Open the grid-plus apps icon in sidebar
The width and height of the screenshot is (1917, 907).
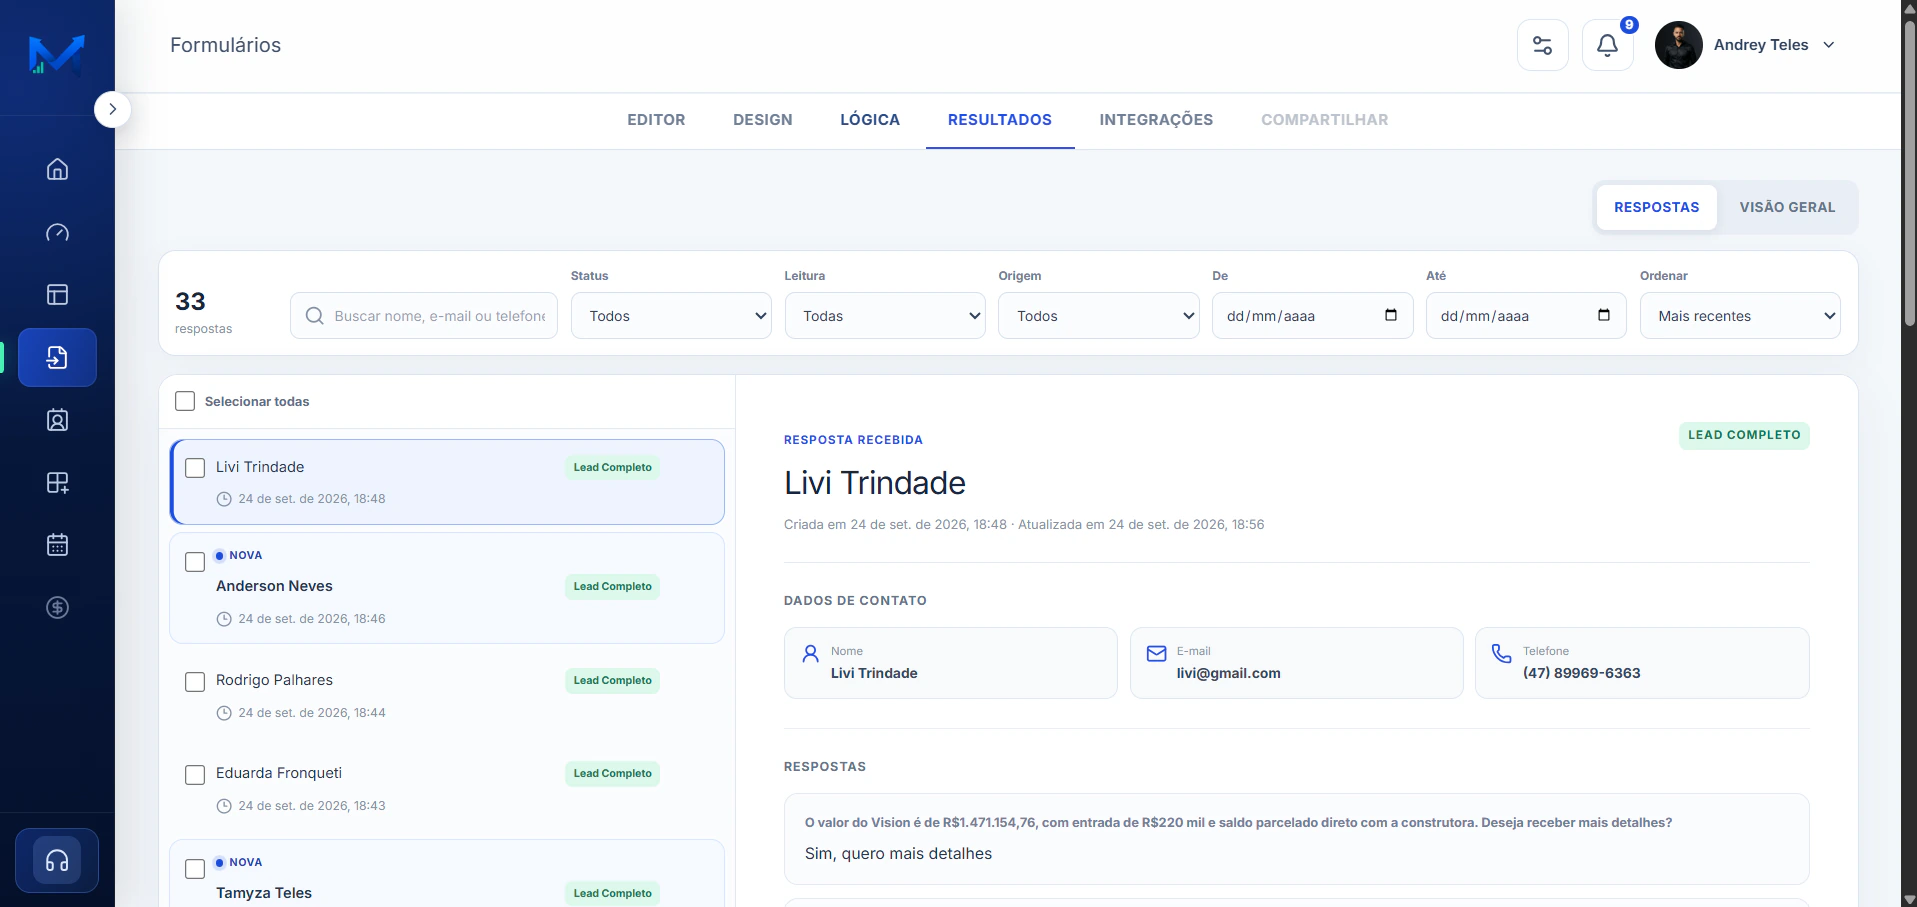(58, 483)
